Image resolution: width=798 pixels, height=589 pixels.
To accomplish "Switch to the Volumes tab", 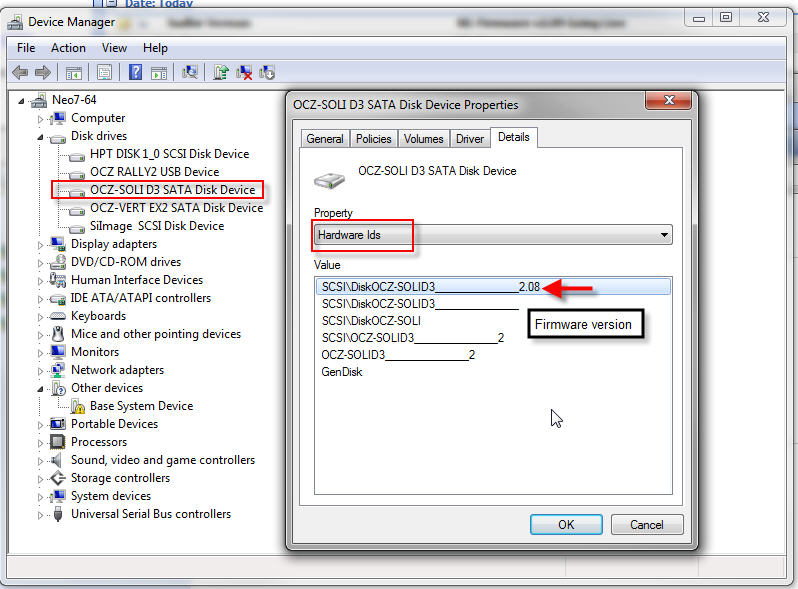I will (423, 138).
